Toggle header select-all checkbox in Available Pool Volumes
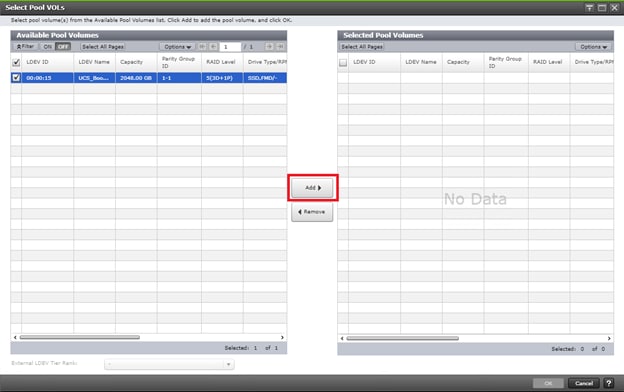Screen dimensions: 624x392 [16, 62]
